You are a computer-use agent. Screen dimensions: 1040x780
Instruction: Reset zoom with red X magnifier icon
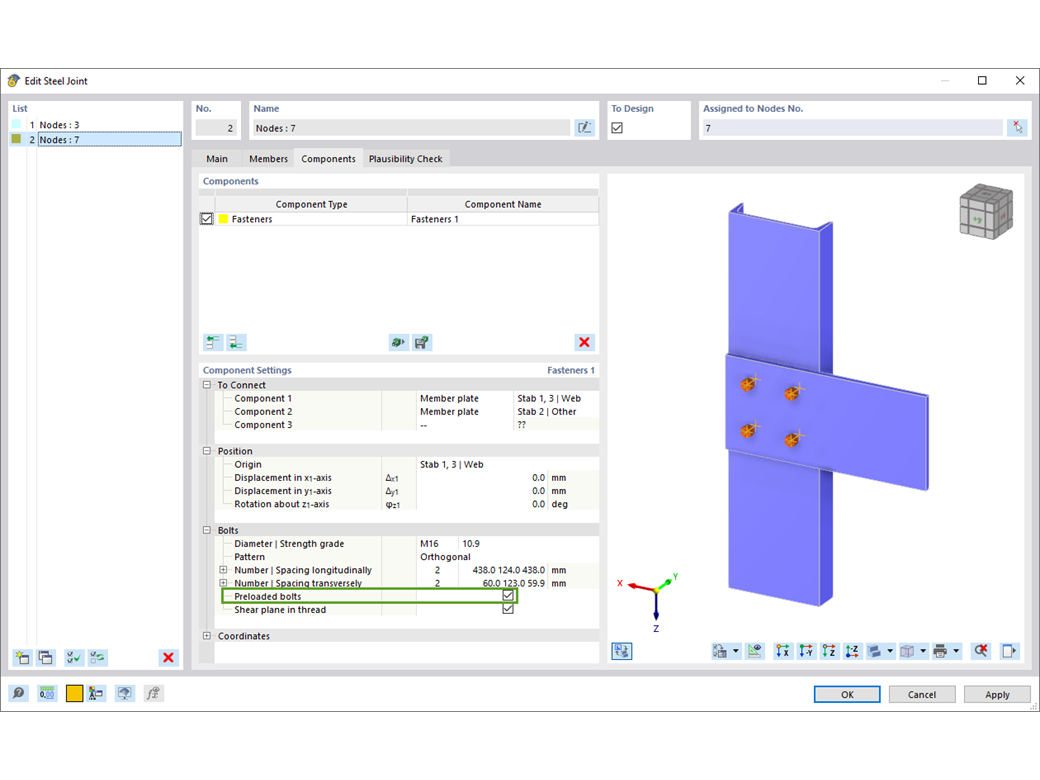981,651
